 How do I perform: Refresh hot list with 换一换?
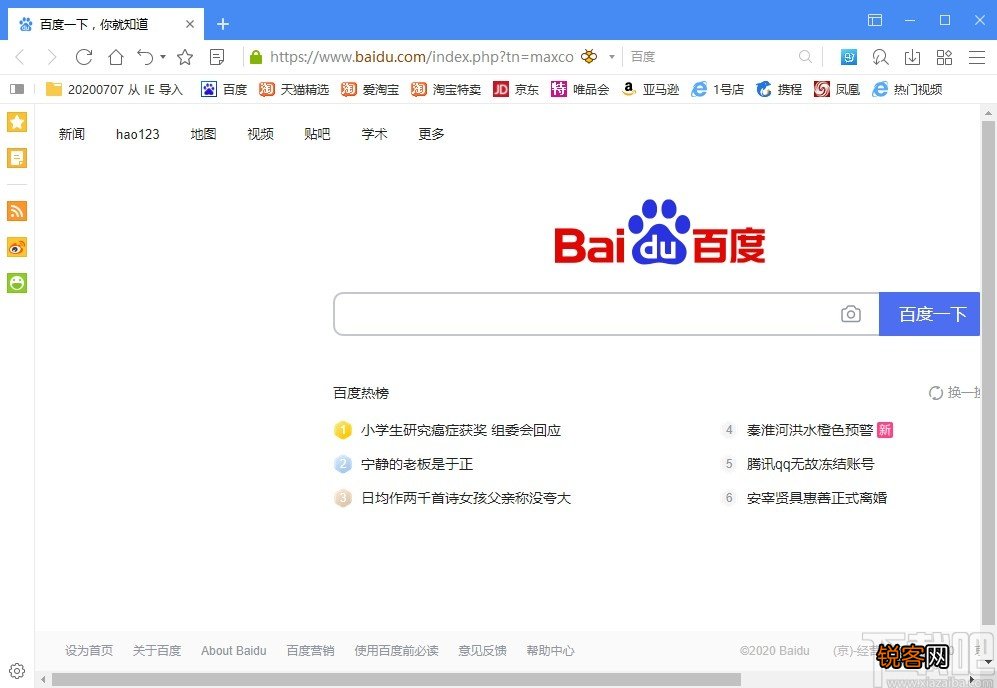pos(954,393)
